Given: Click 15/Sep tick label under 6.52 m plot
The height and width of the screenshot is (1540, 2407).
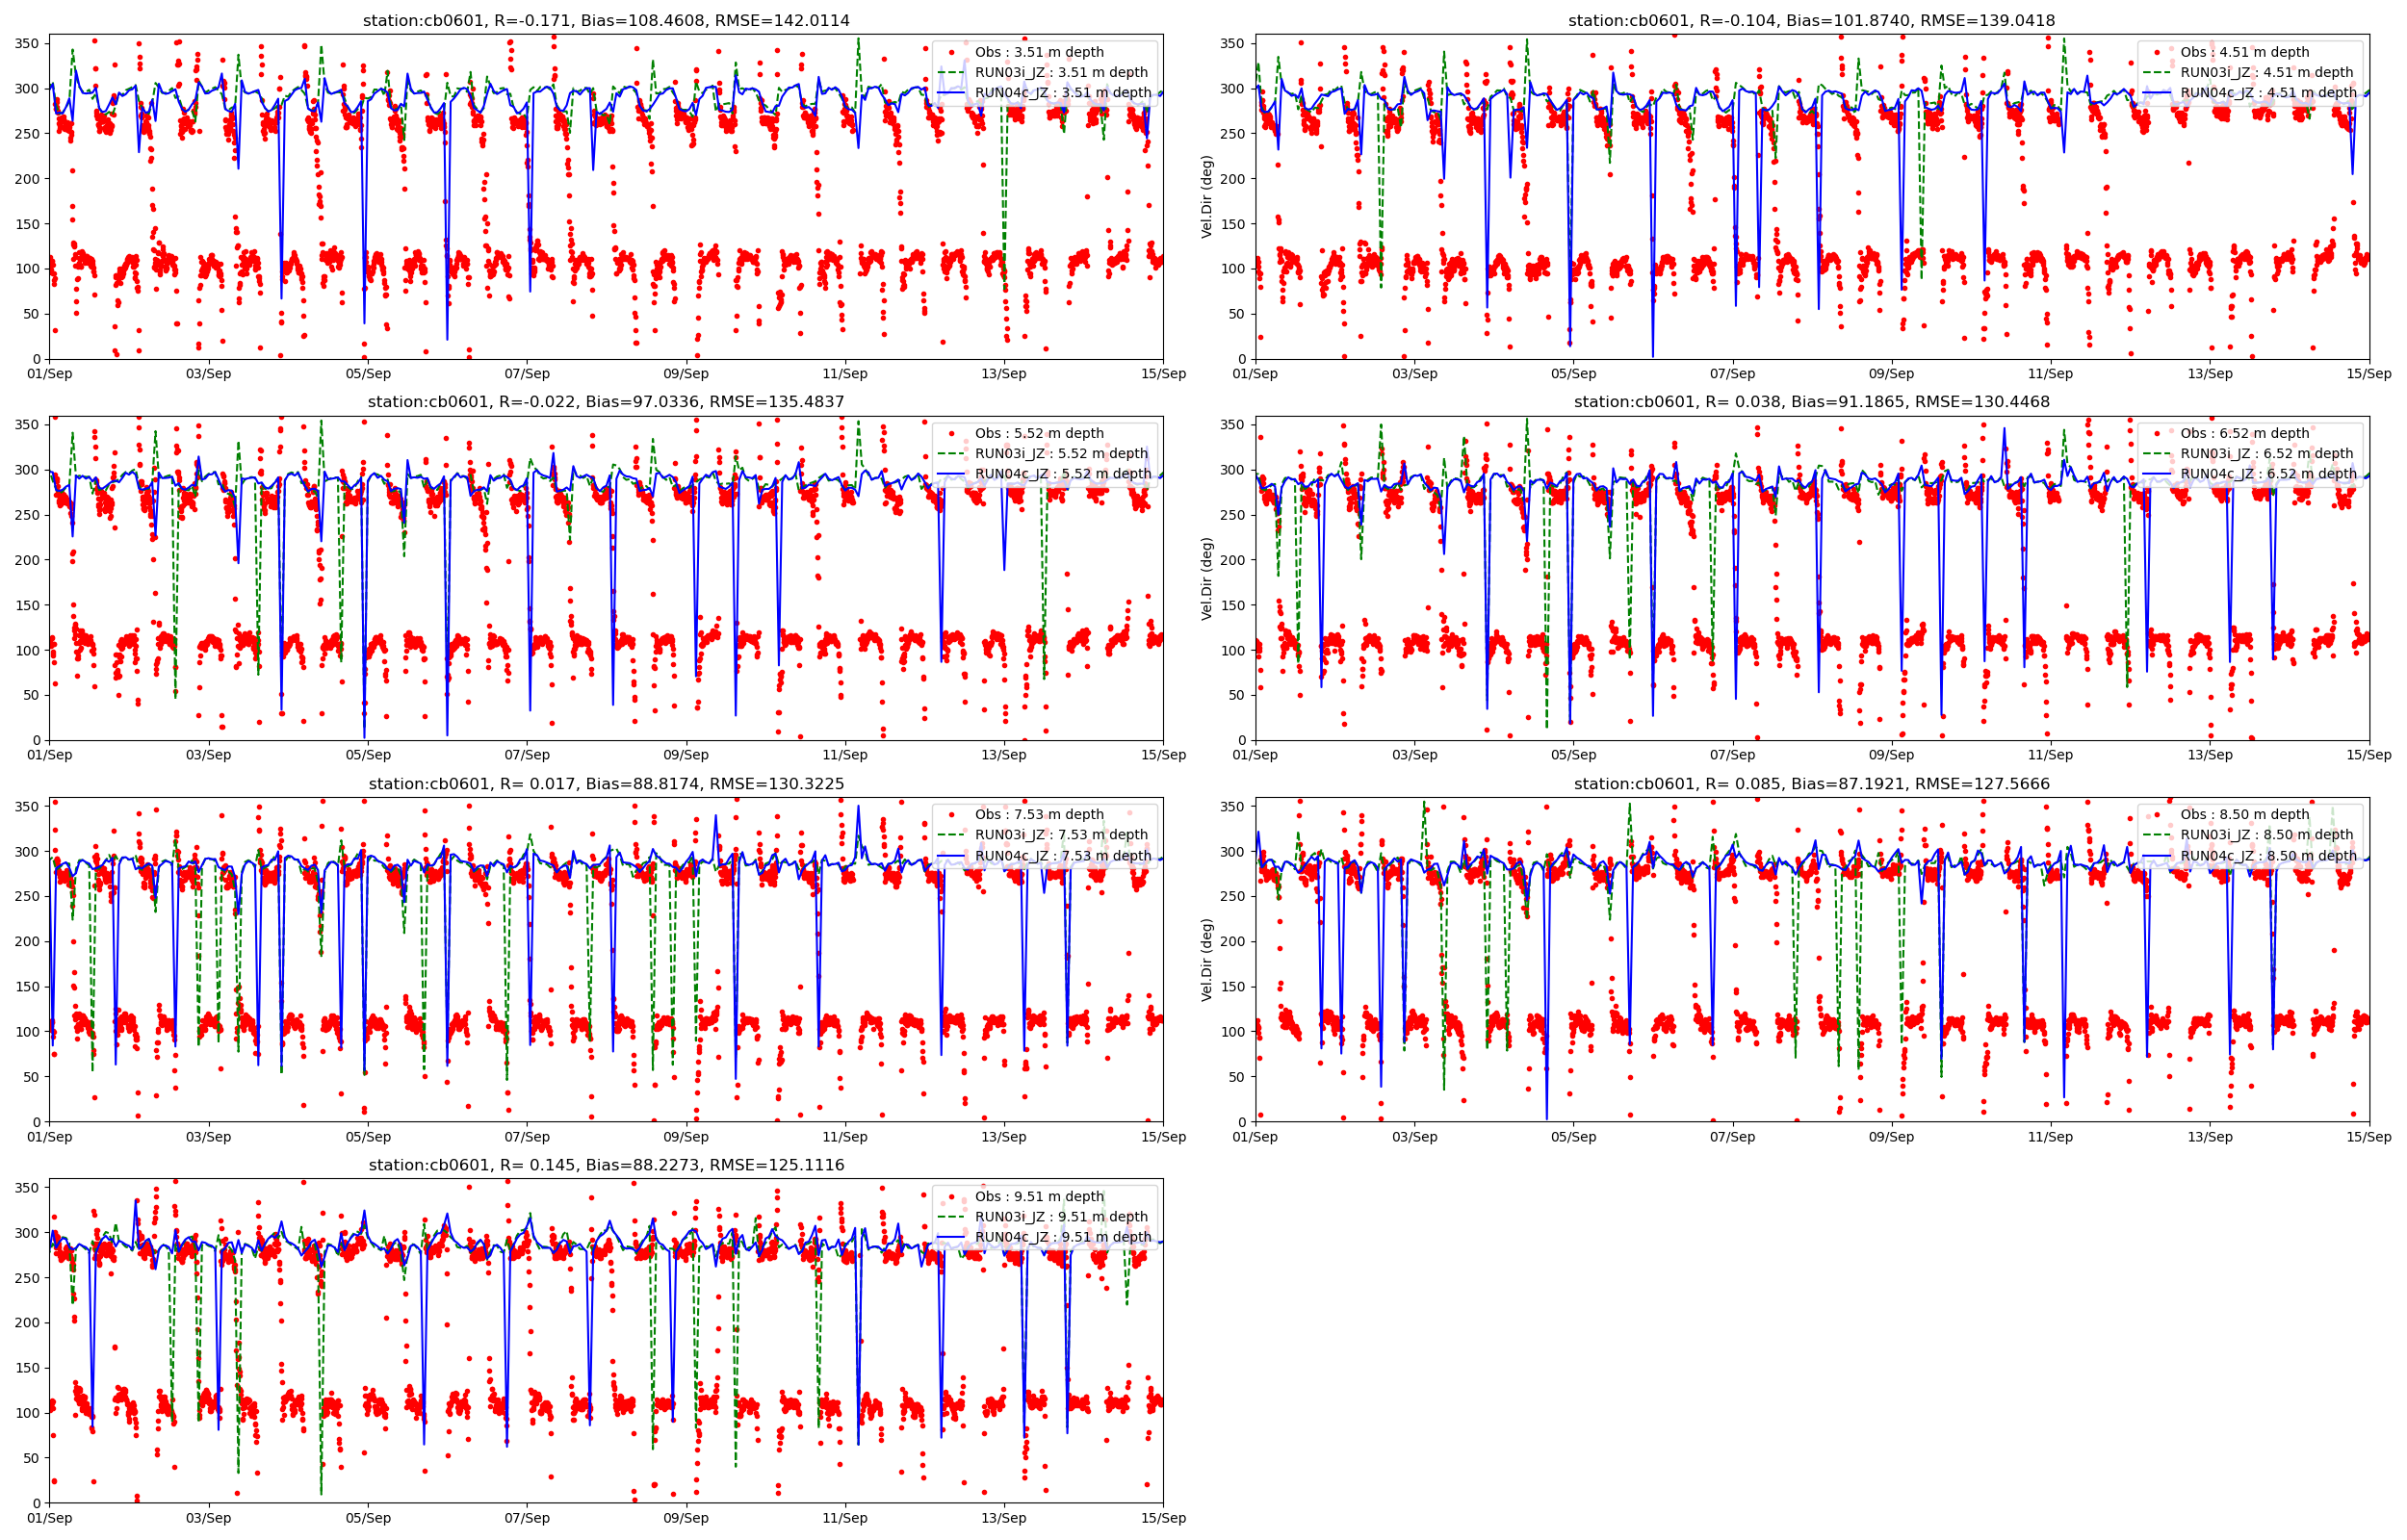Looking at the screenshot, I should click(2368, 755).
